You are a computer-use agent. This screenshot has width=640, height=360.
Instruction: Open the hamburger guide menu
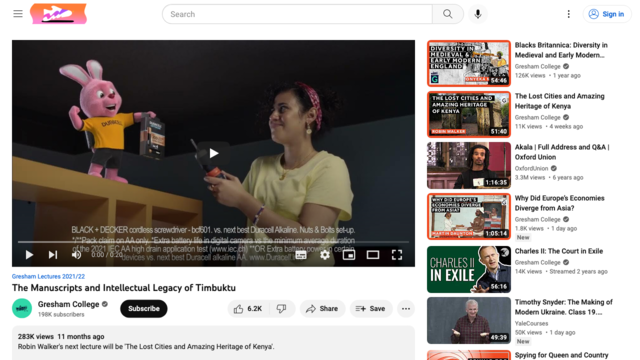pyautogui.click(x=18, y=14)
